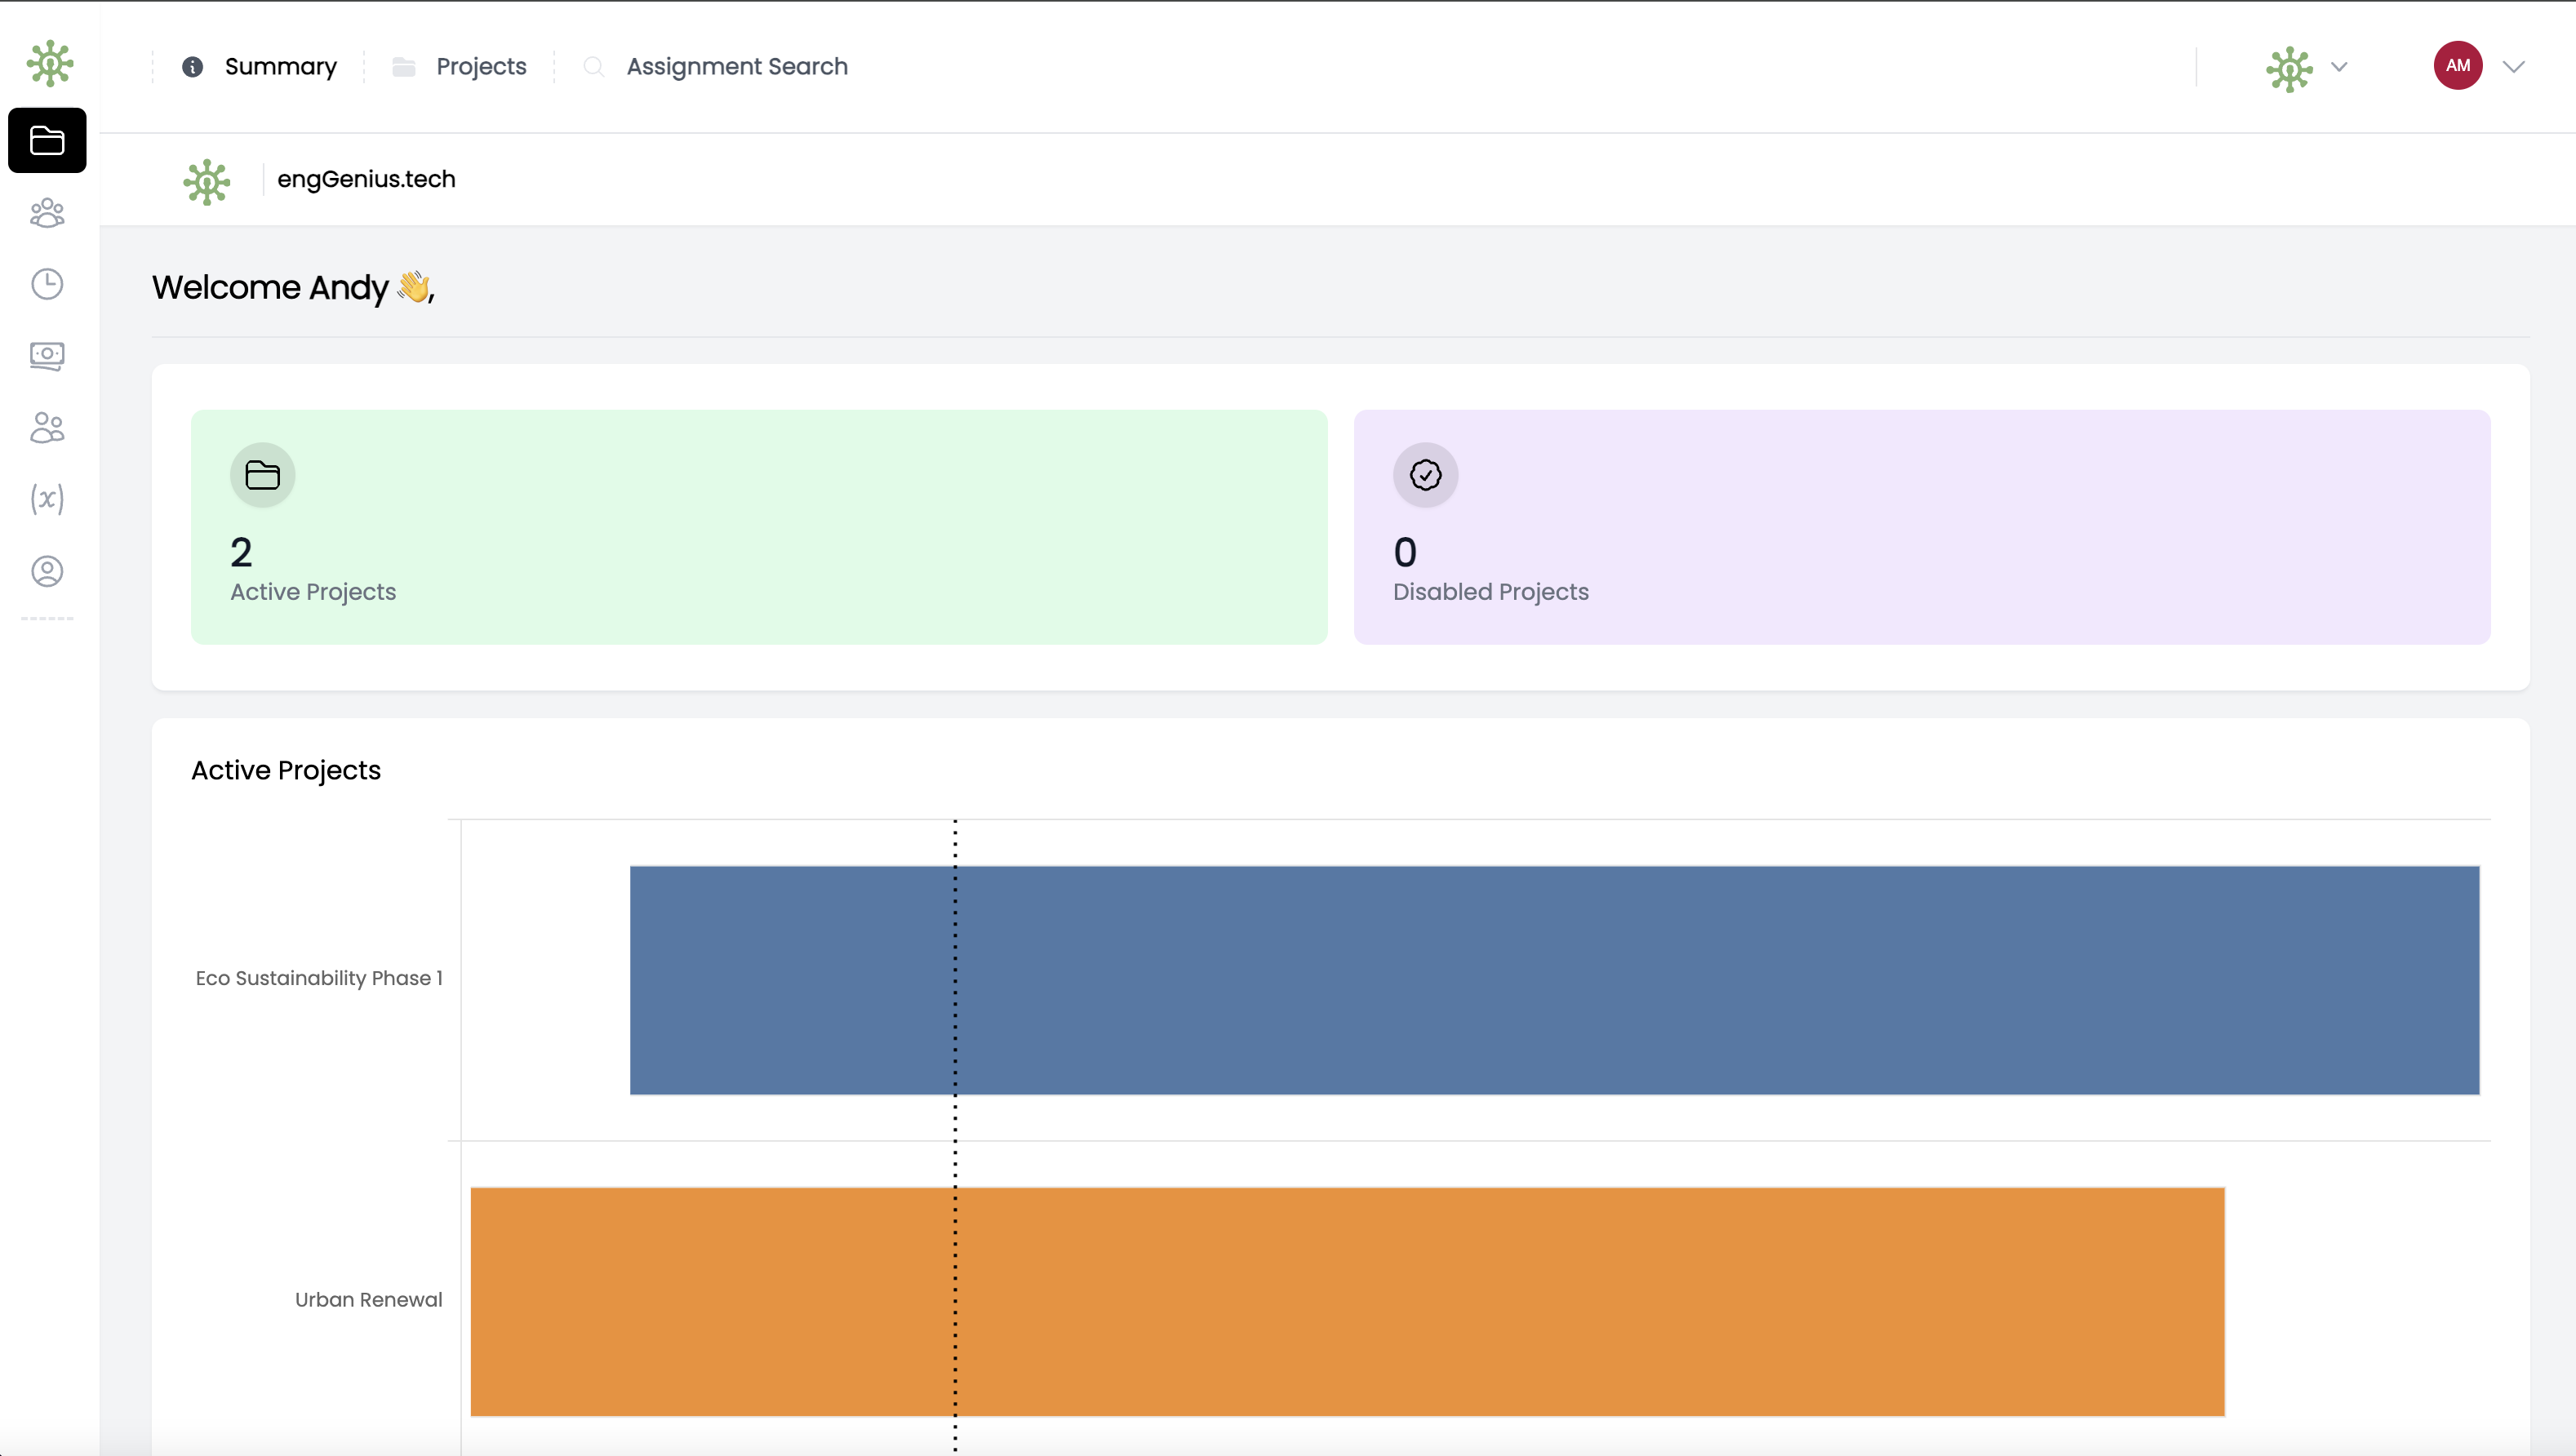Open the clock timesheet icon in sidebar

(x=47, y=284)
